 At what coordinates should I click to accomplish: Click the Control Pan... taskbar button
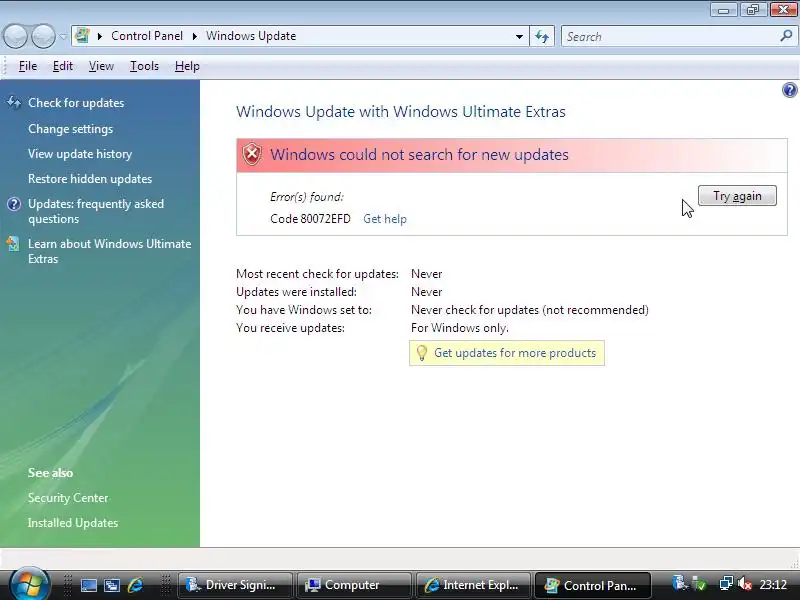[x=592, y=585]
